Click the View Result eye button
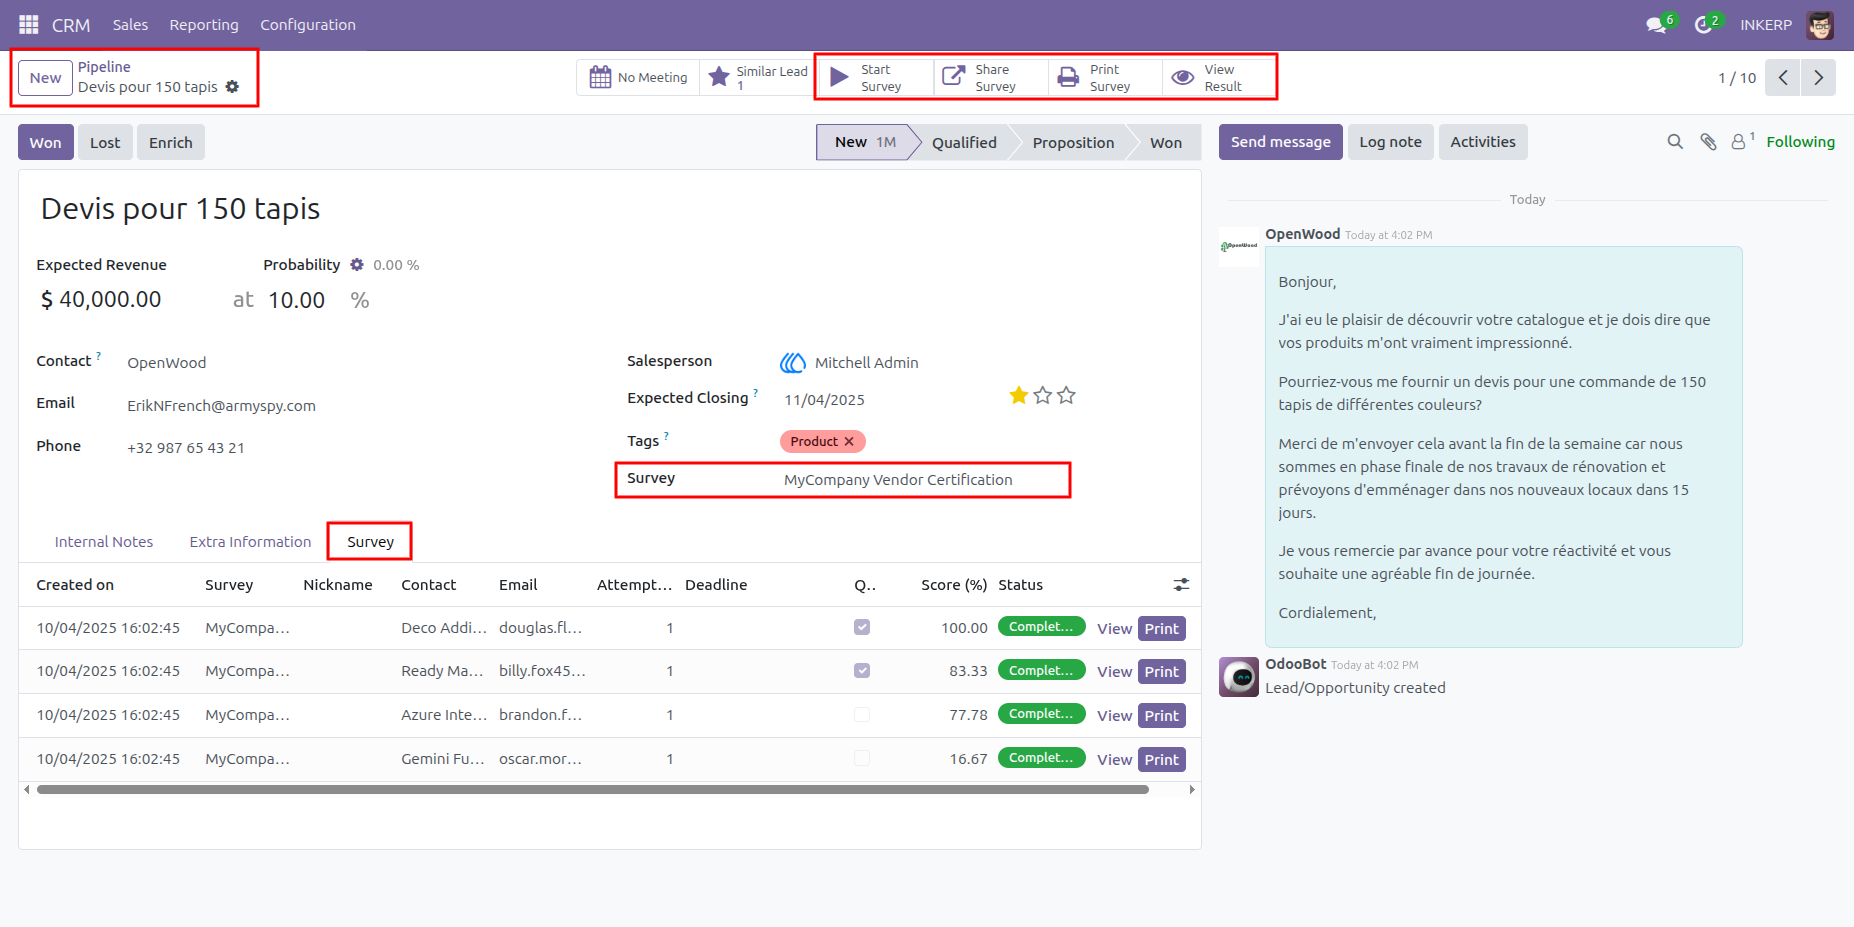 pos(1219,77)
